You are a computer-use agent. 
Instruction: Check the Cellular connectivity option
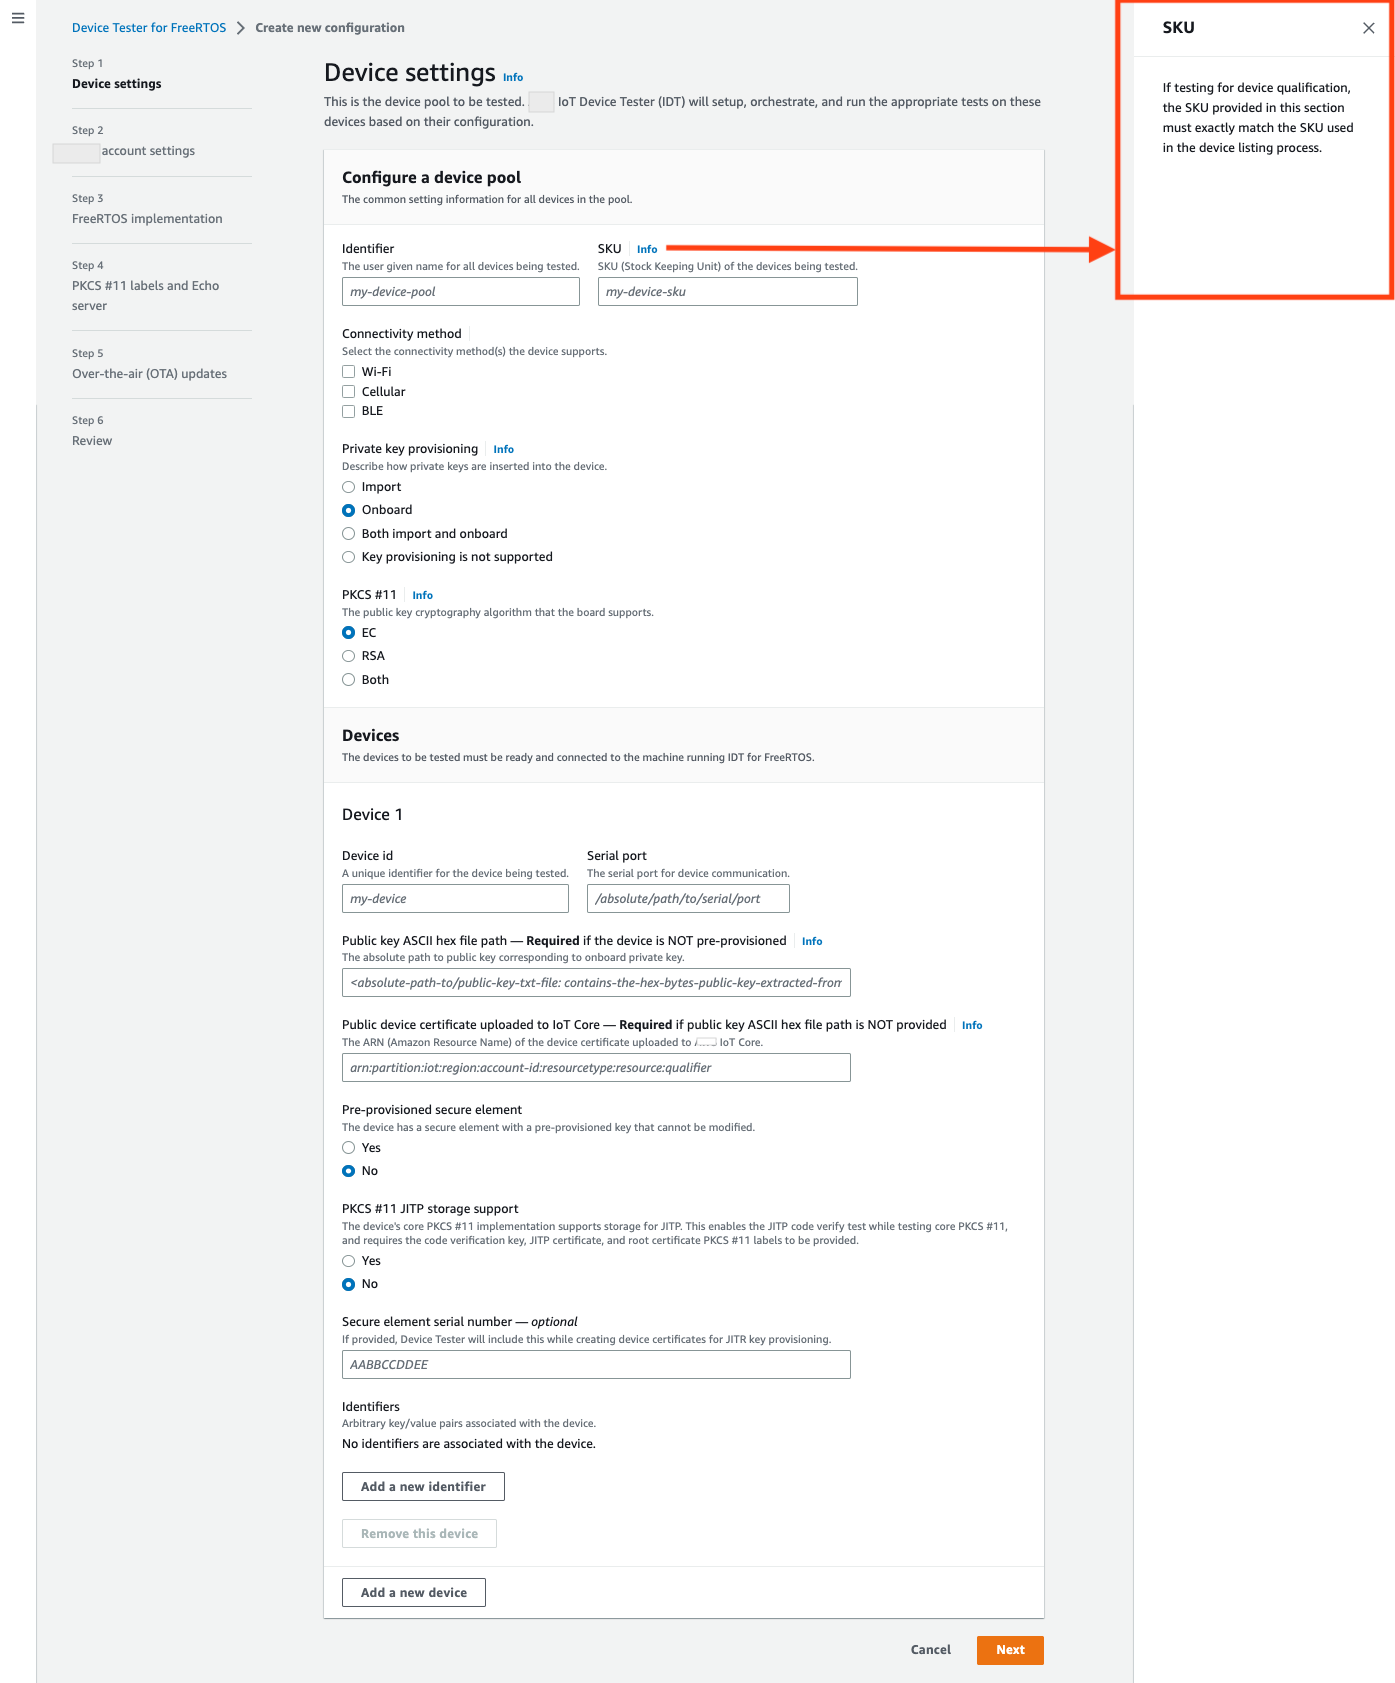pos(349,392)
